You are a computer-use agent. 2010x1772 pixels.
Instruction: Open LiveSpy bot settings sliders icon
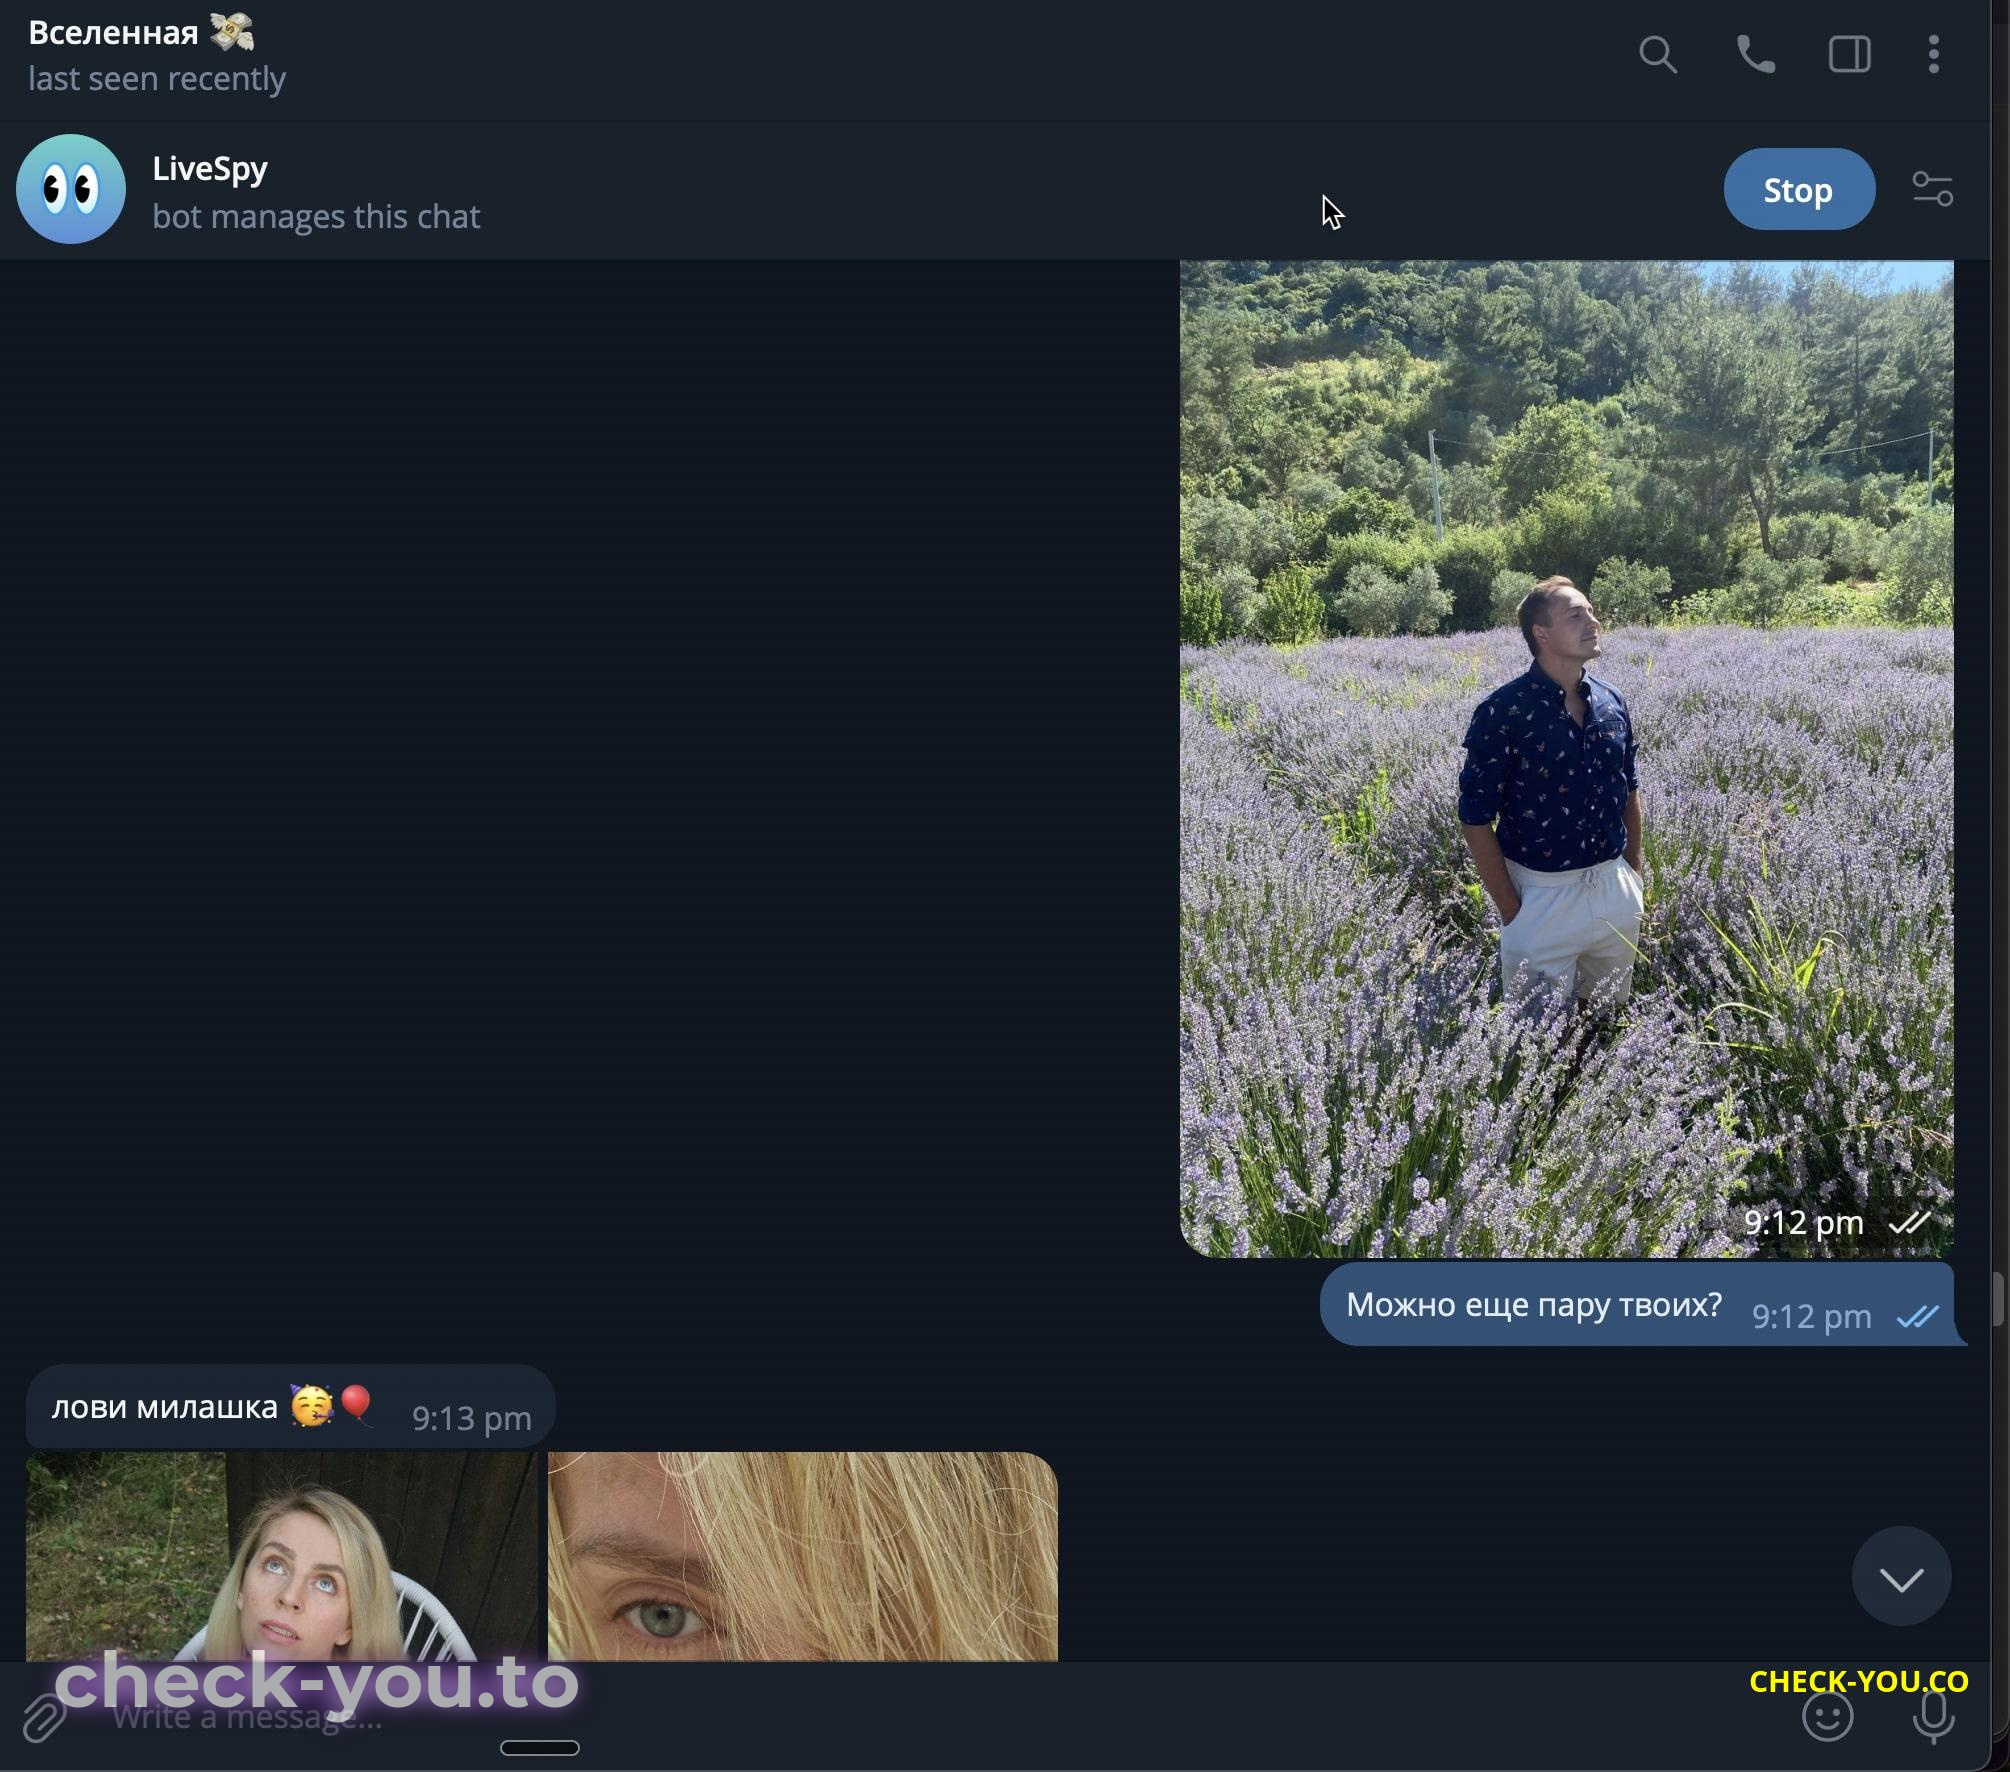(1932, 189)
